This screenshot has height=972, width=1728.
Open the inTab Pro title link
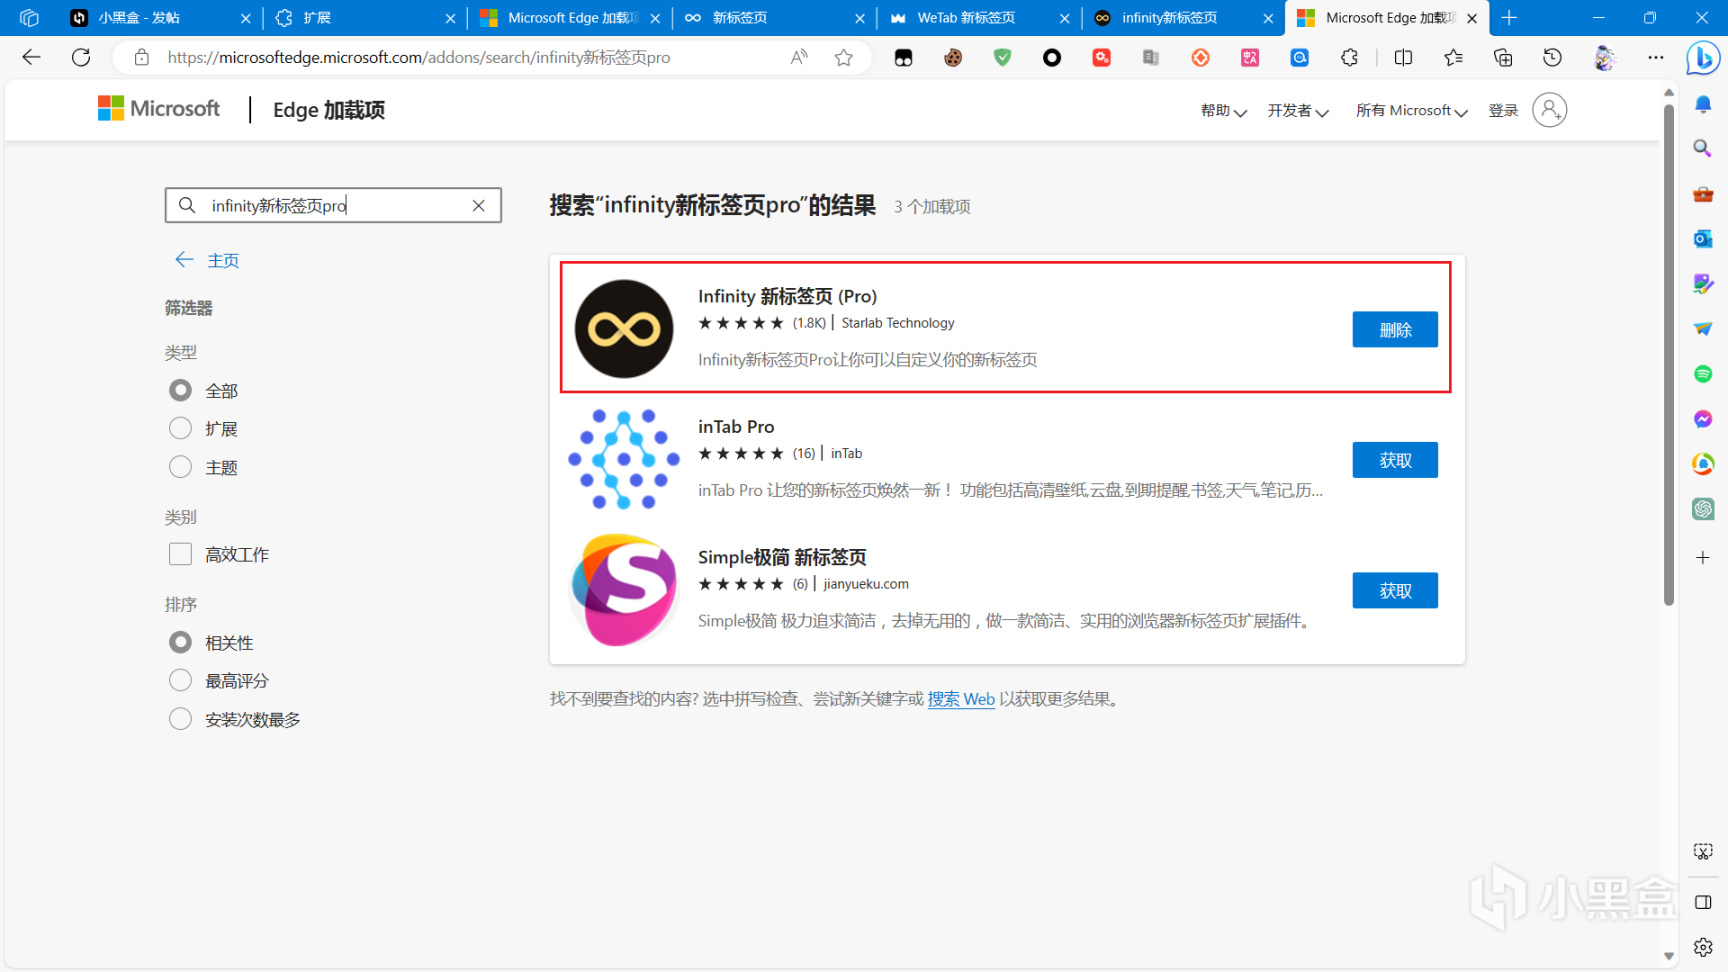tap(736, 427)
